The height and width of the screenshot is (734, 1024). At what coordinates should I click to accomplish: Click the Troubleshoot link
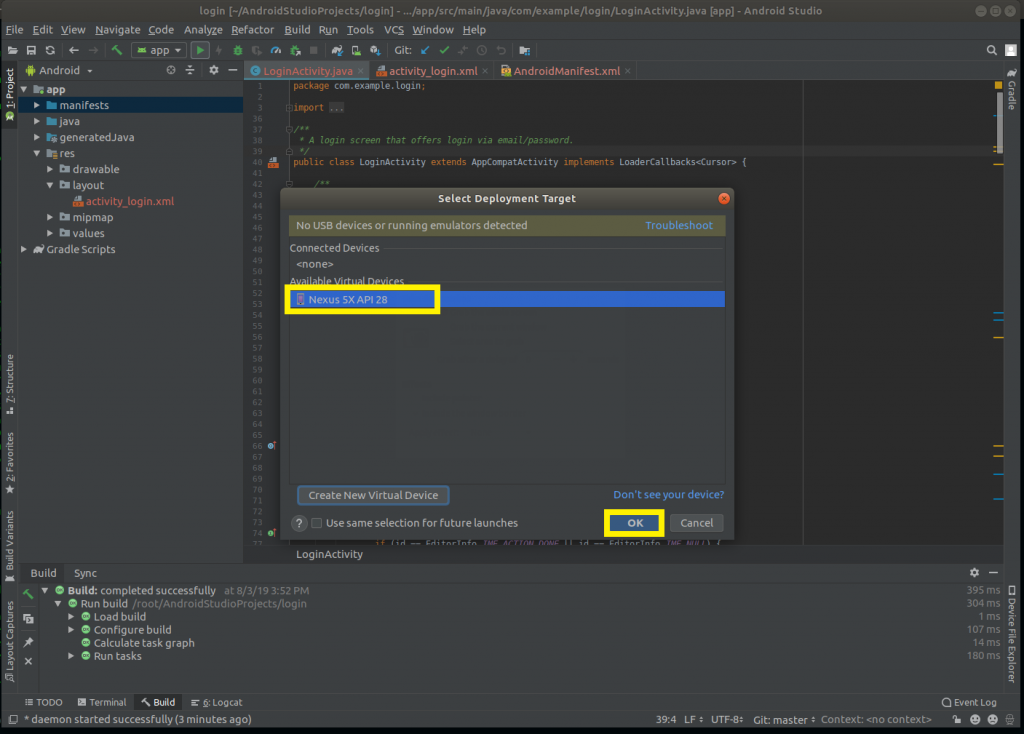coord(679,225)
